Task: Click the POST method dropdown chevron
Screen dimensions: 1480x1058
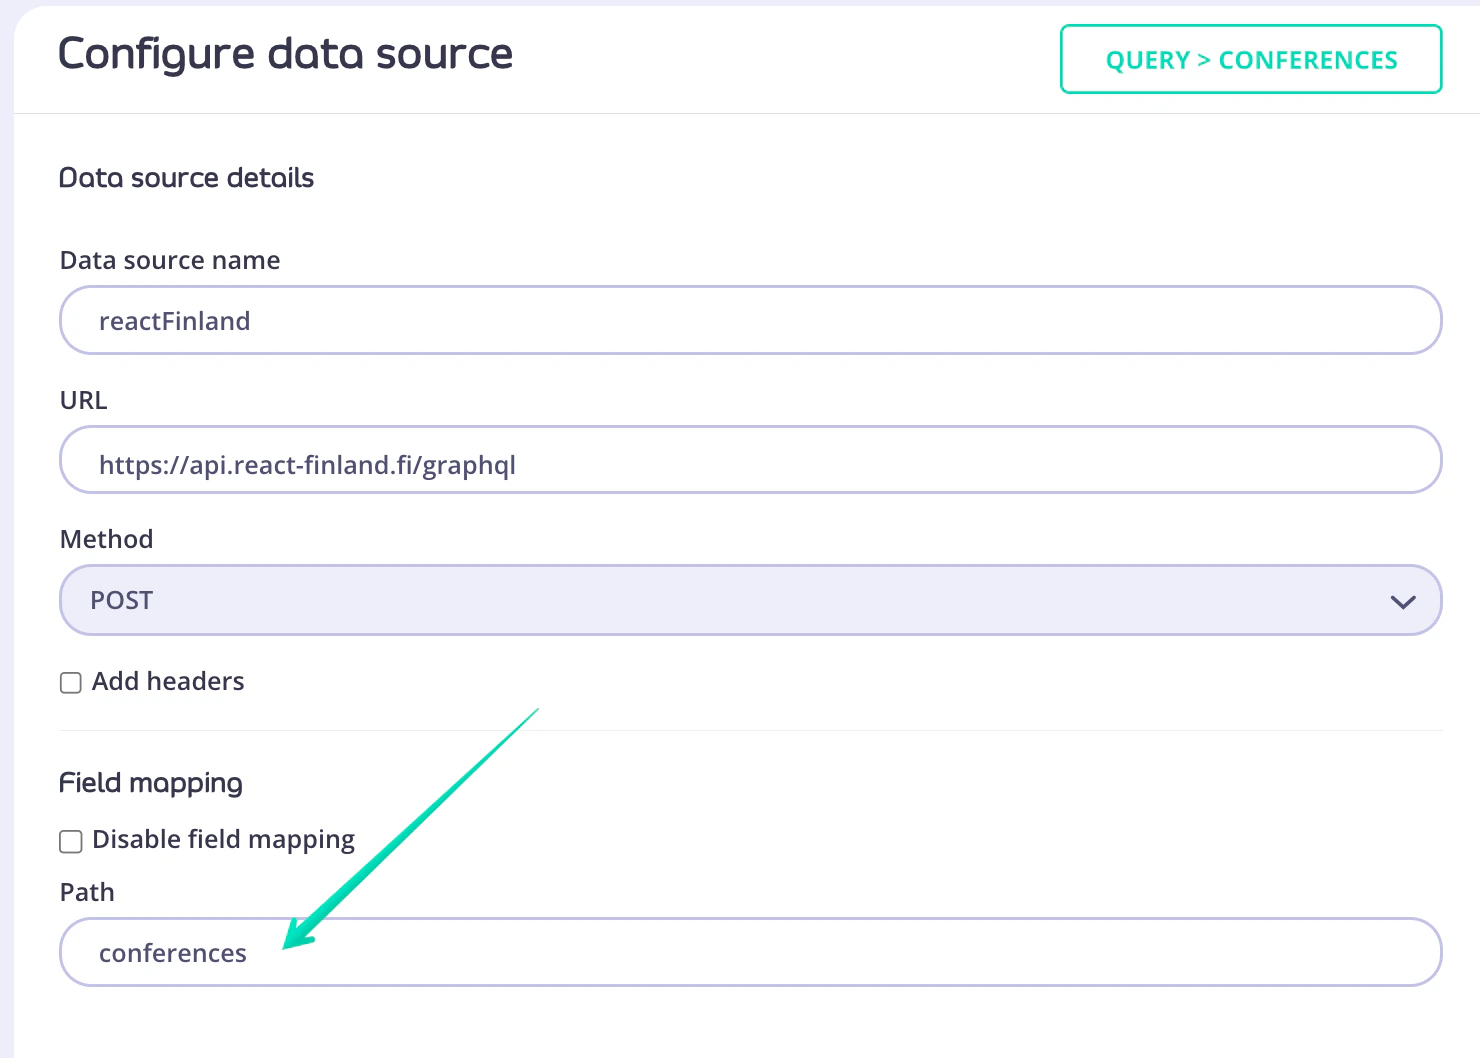Action: (1403, 600)
